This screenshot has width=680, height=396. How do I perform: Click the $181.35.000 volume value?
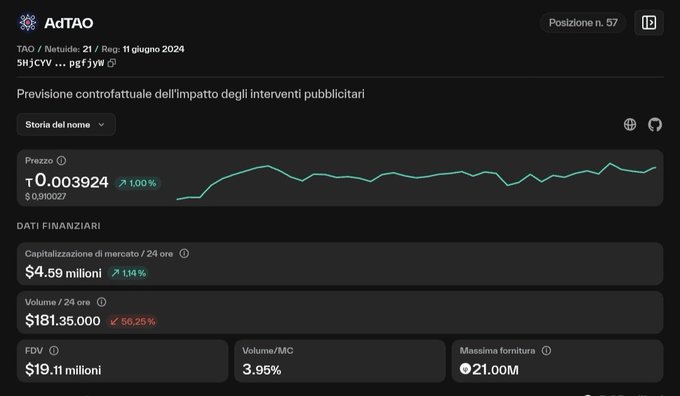tap(63, 321)
